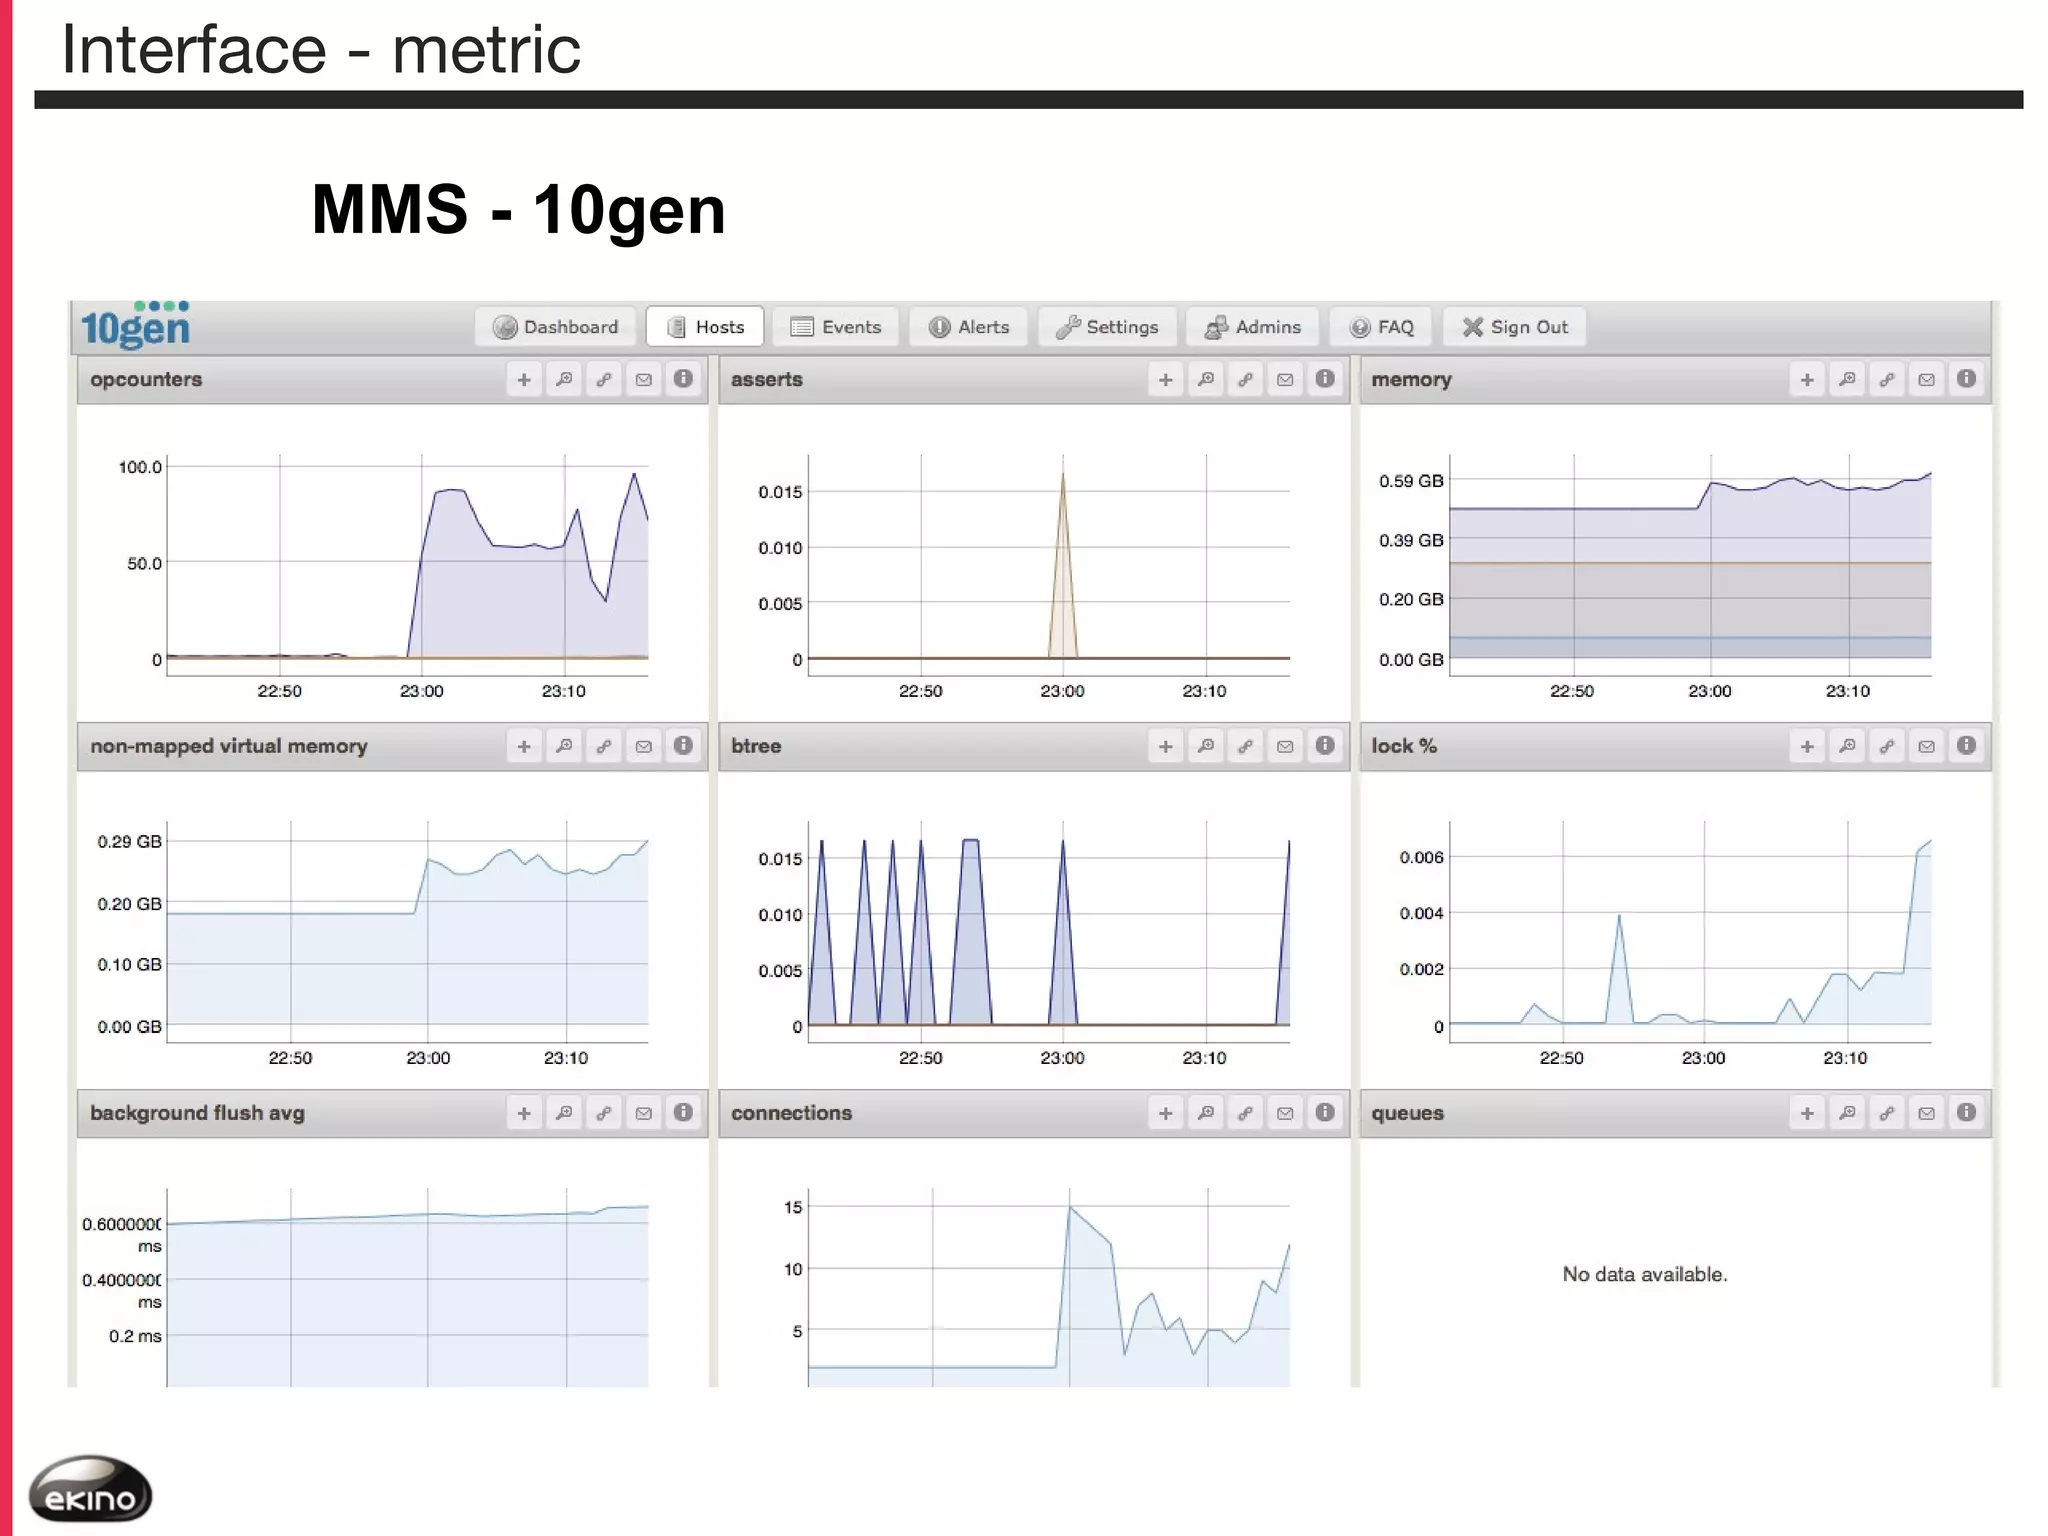Click the email icon on btree panel
The width and height of the screenshot is (2048, 1536).
click(x=1286, y=747)
